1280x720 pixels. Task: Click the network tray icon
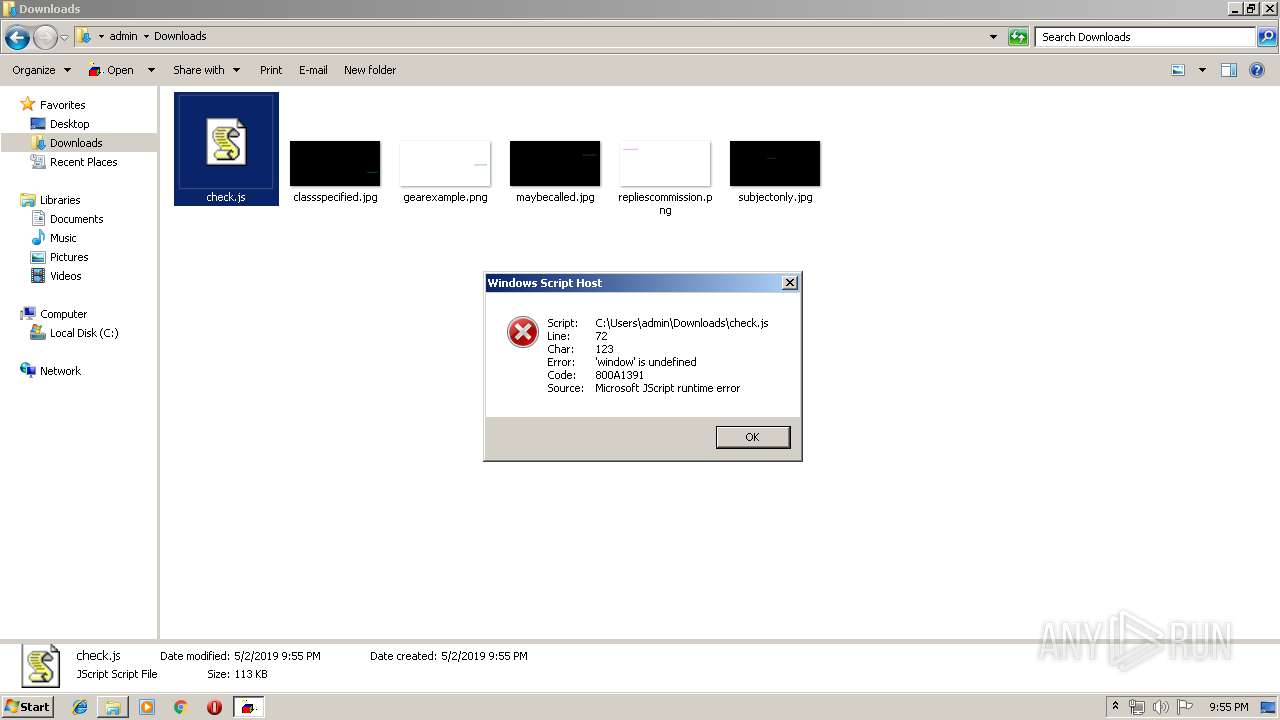click(x=1137, y=707)
